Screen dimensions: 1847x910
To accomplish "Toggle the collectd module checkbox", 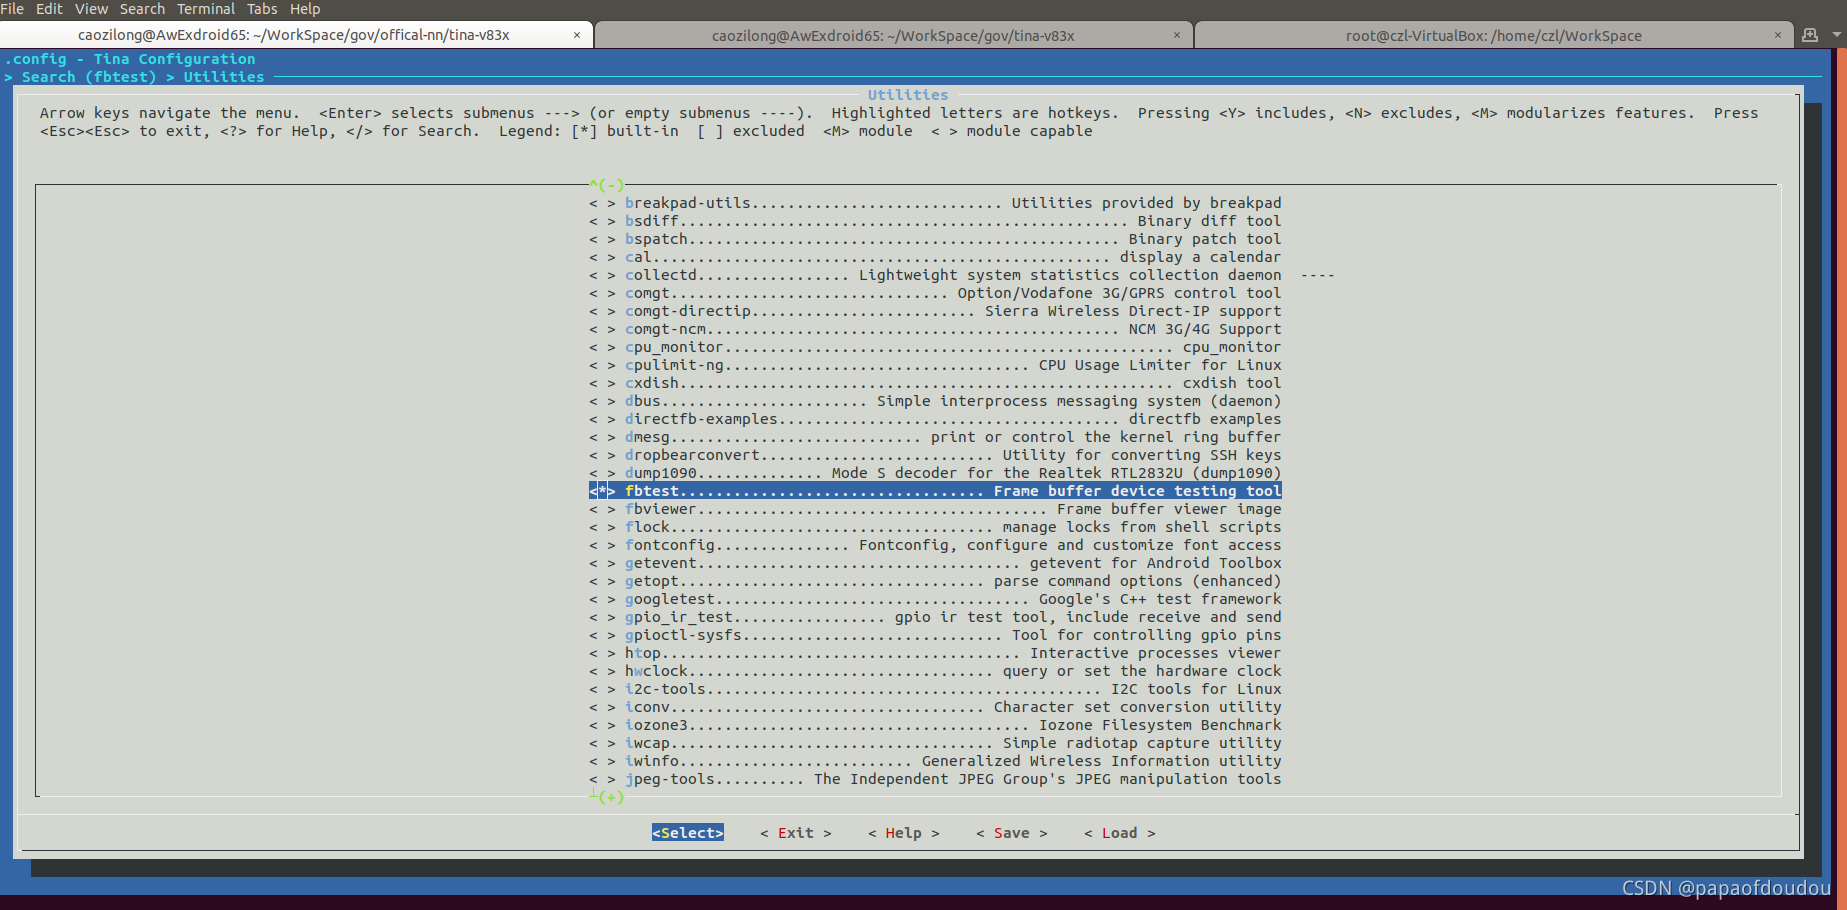I will 602,275.
